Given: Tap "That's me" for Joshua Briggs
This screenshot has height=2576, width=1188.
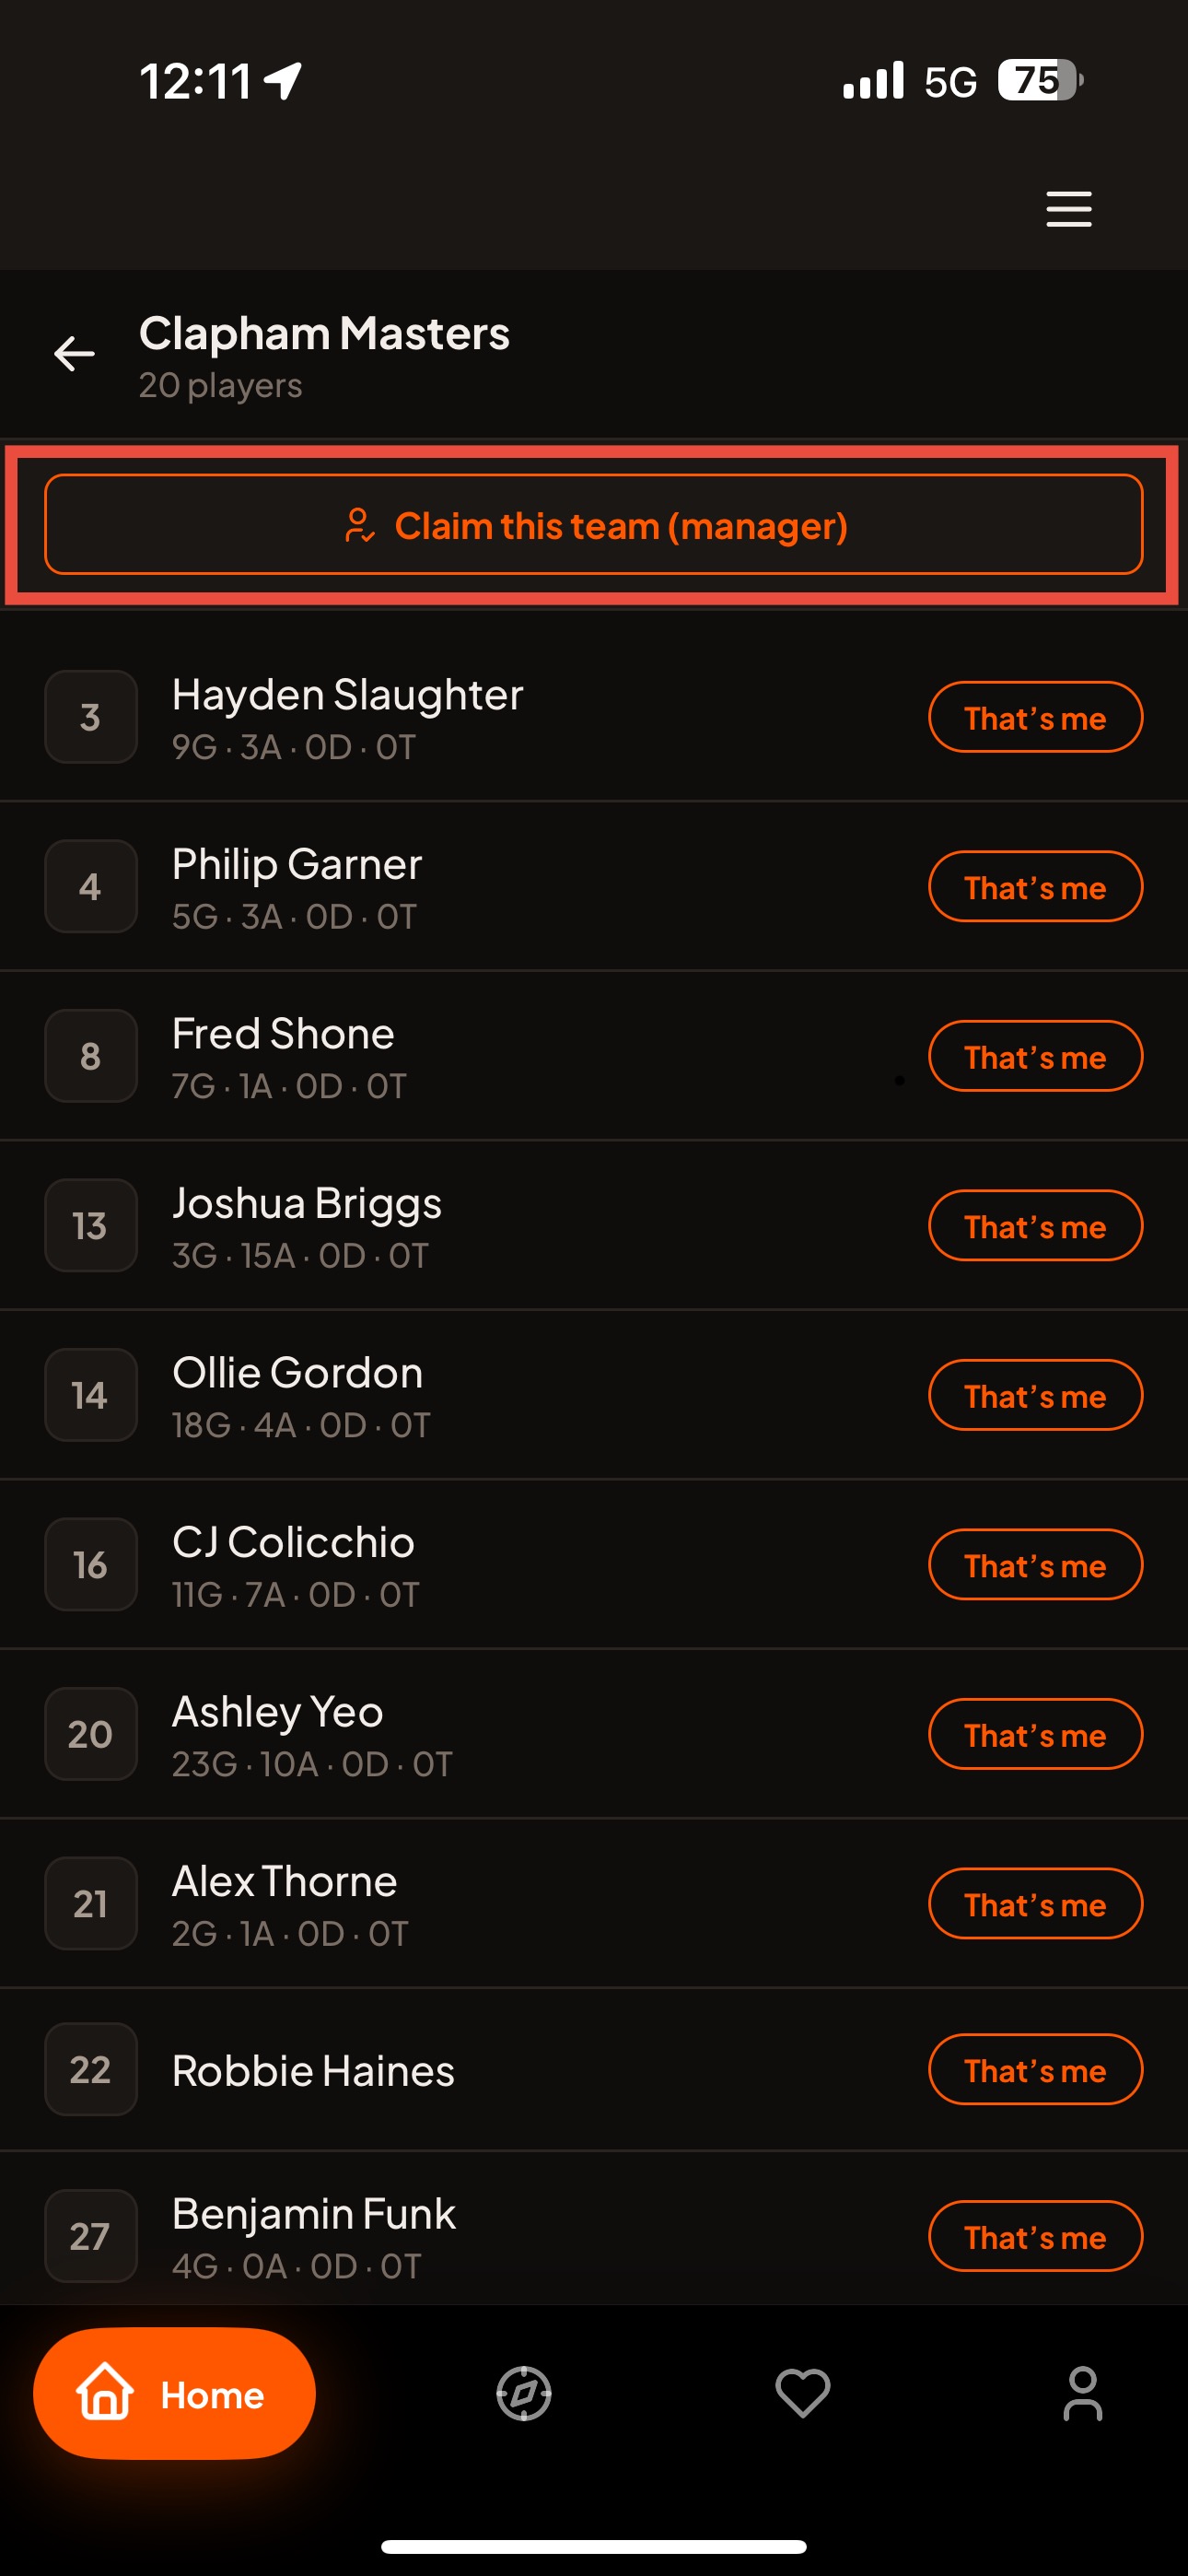Looking at the screenshot, I should [x=1035, y=1226].
